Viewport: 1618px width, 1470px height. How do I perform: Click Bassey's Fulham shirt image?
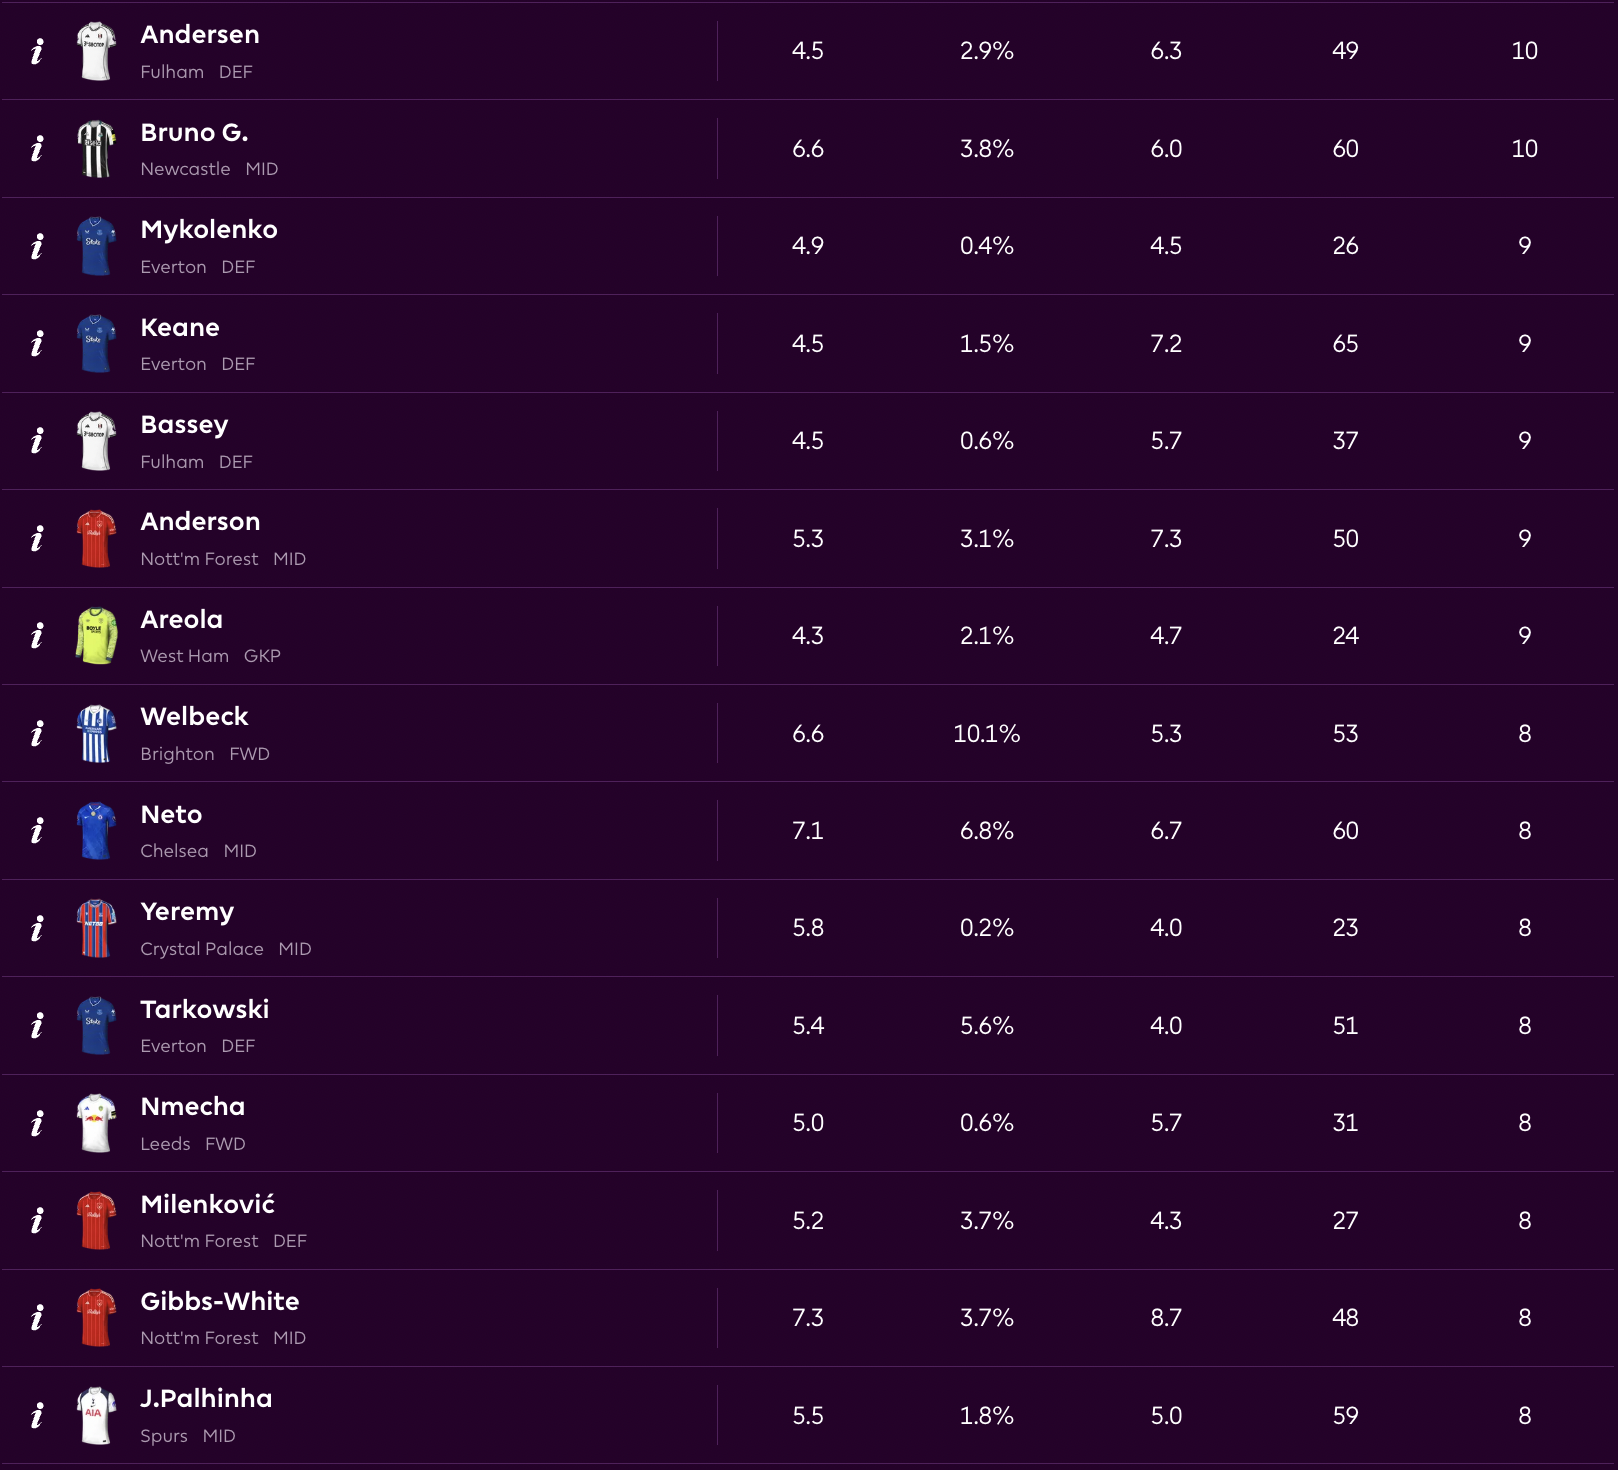(96, 441)
